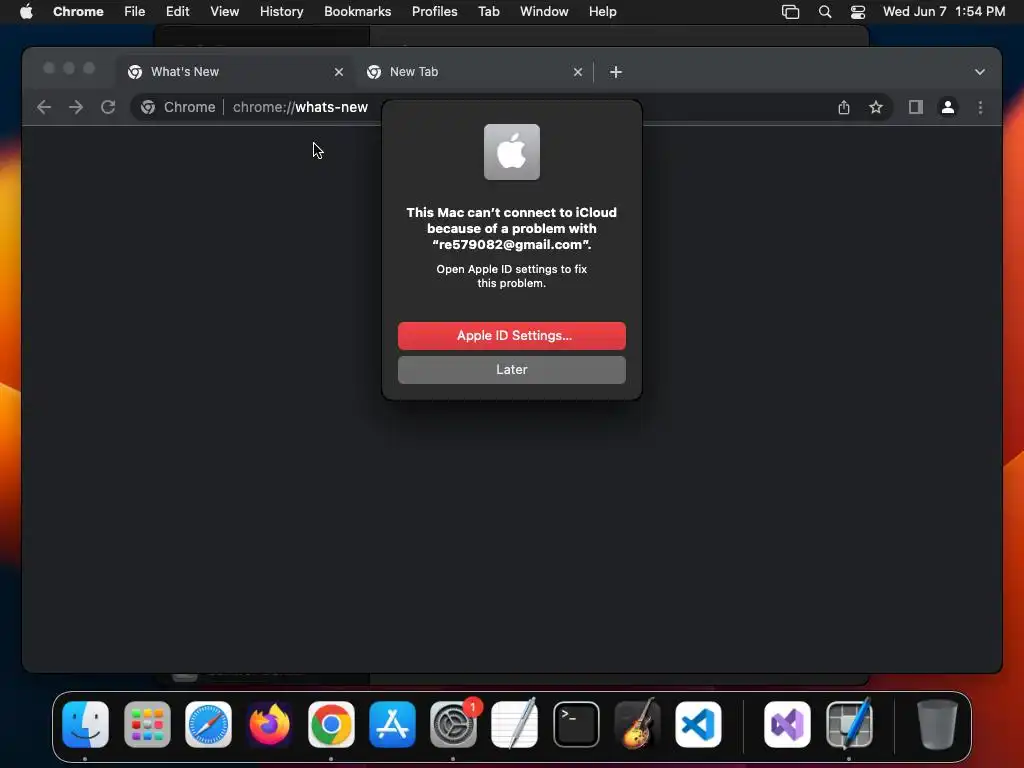This screenshot has width=1024, height=768.
Task: Launch Safari from the Dock
Action: pos(208,724)
